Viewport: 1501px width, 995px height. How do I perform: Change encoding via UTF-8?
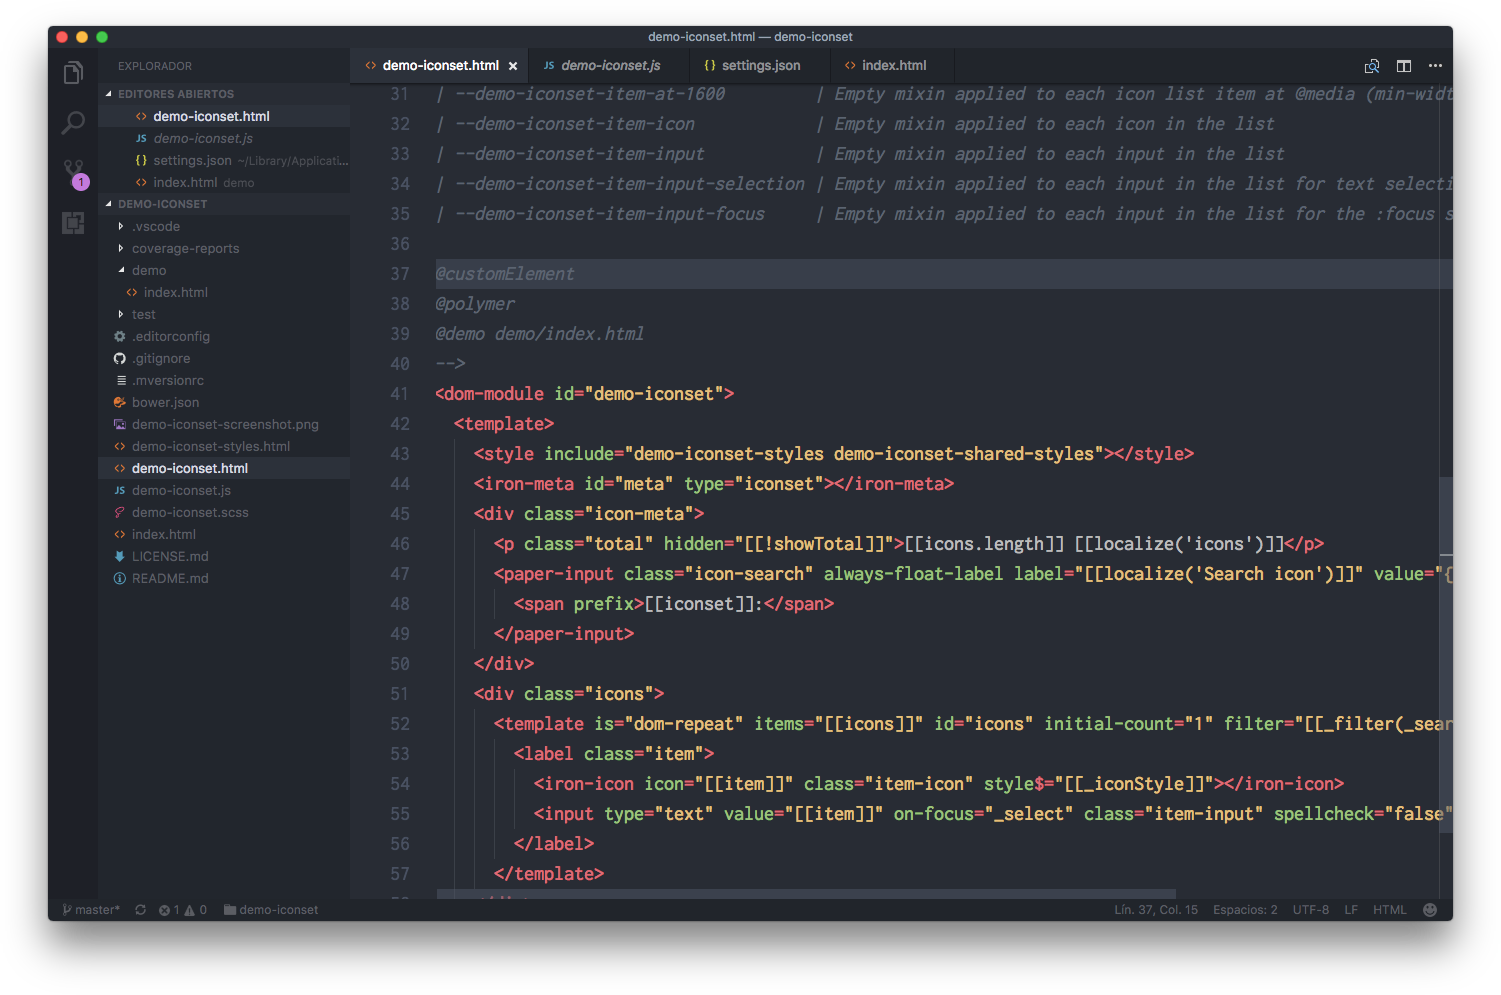pos(1311,910)
